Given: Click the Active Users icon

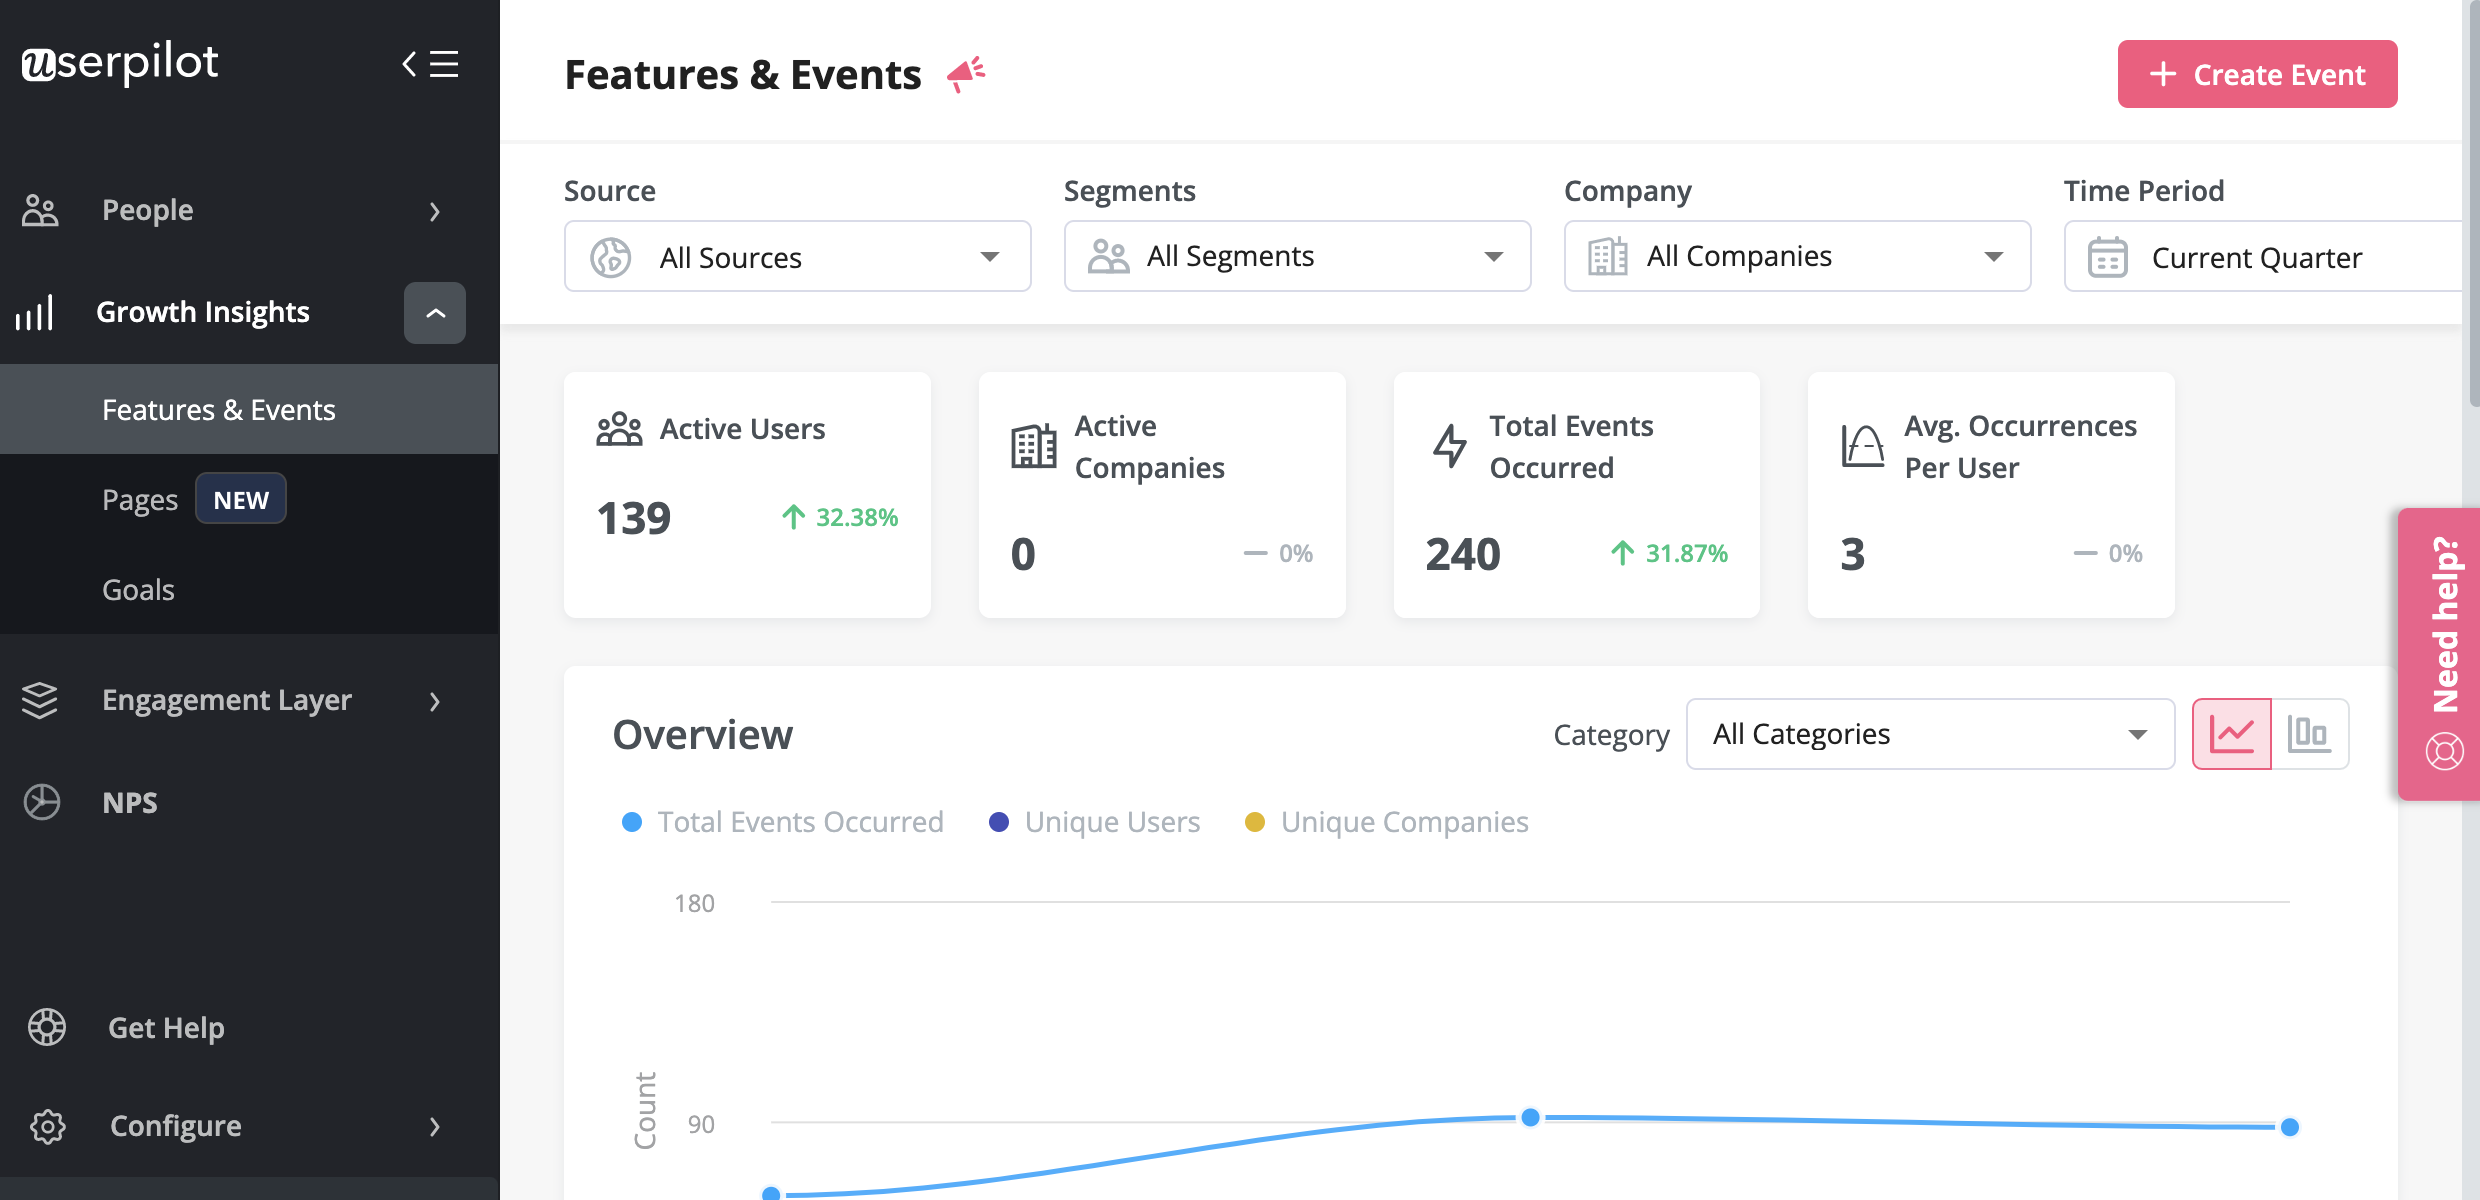Looking at the screenshot, I should click(617, 430).
